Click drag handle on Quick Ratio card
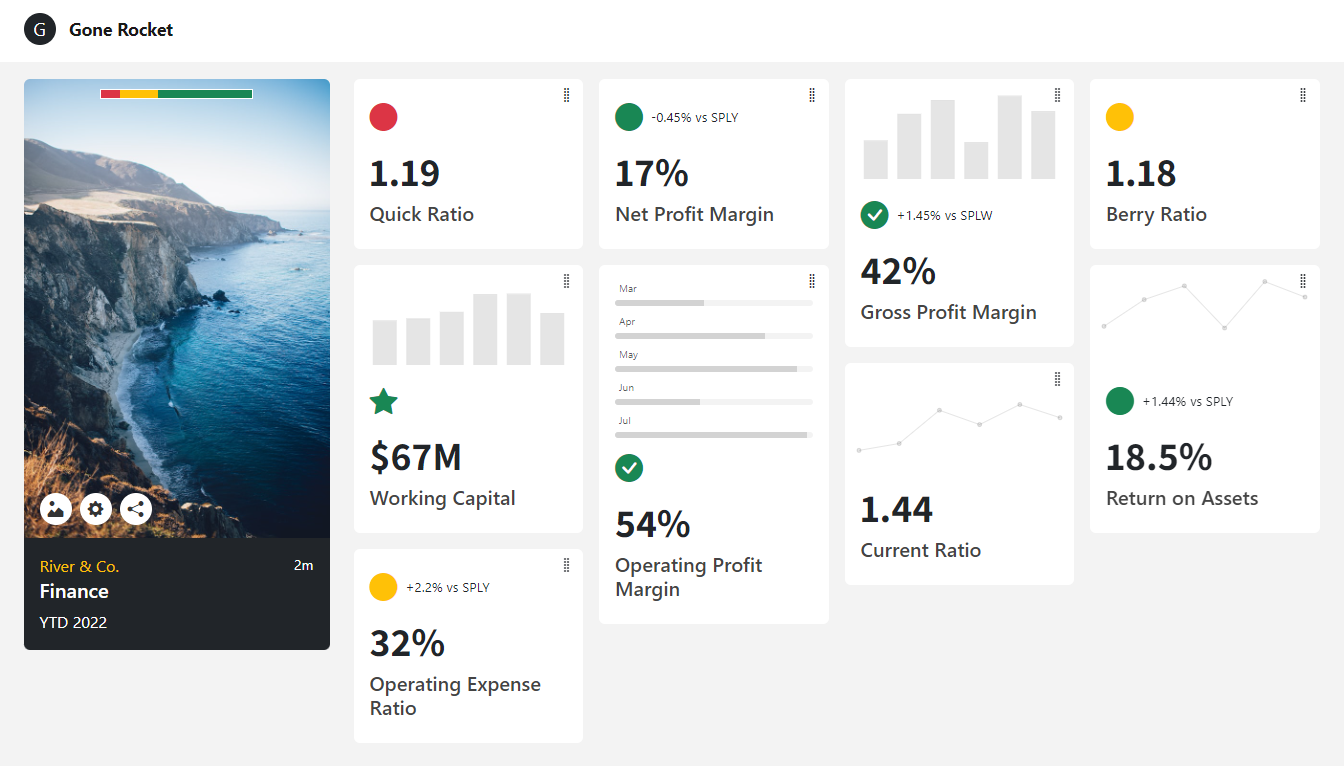 click(x=566, y=95)
